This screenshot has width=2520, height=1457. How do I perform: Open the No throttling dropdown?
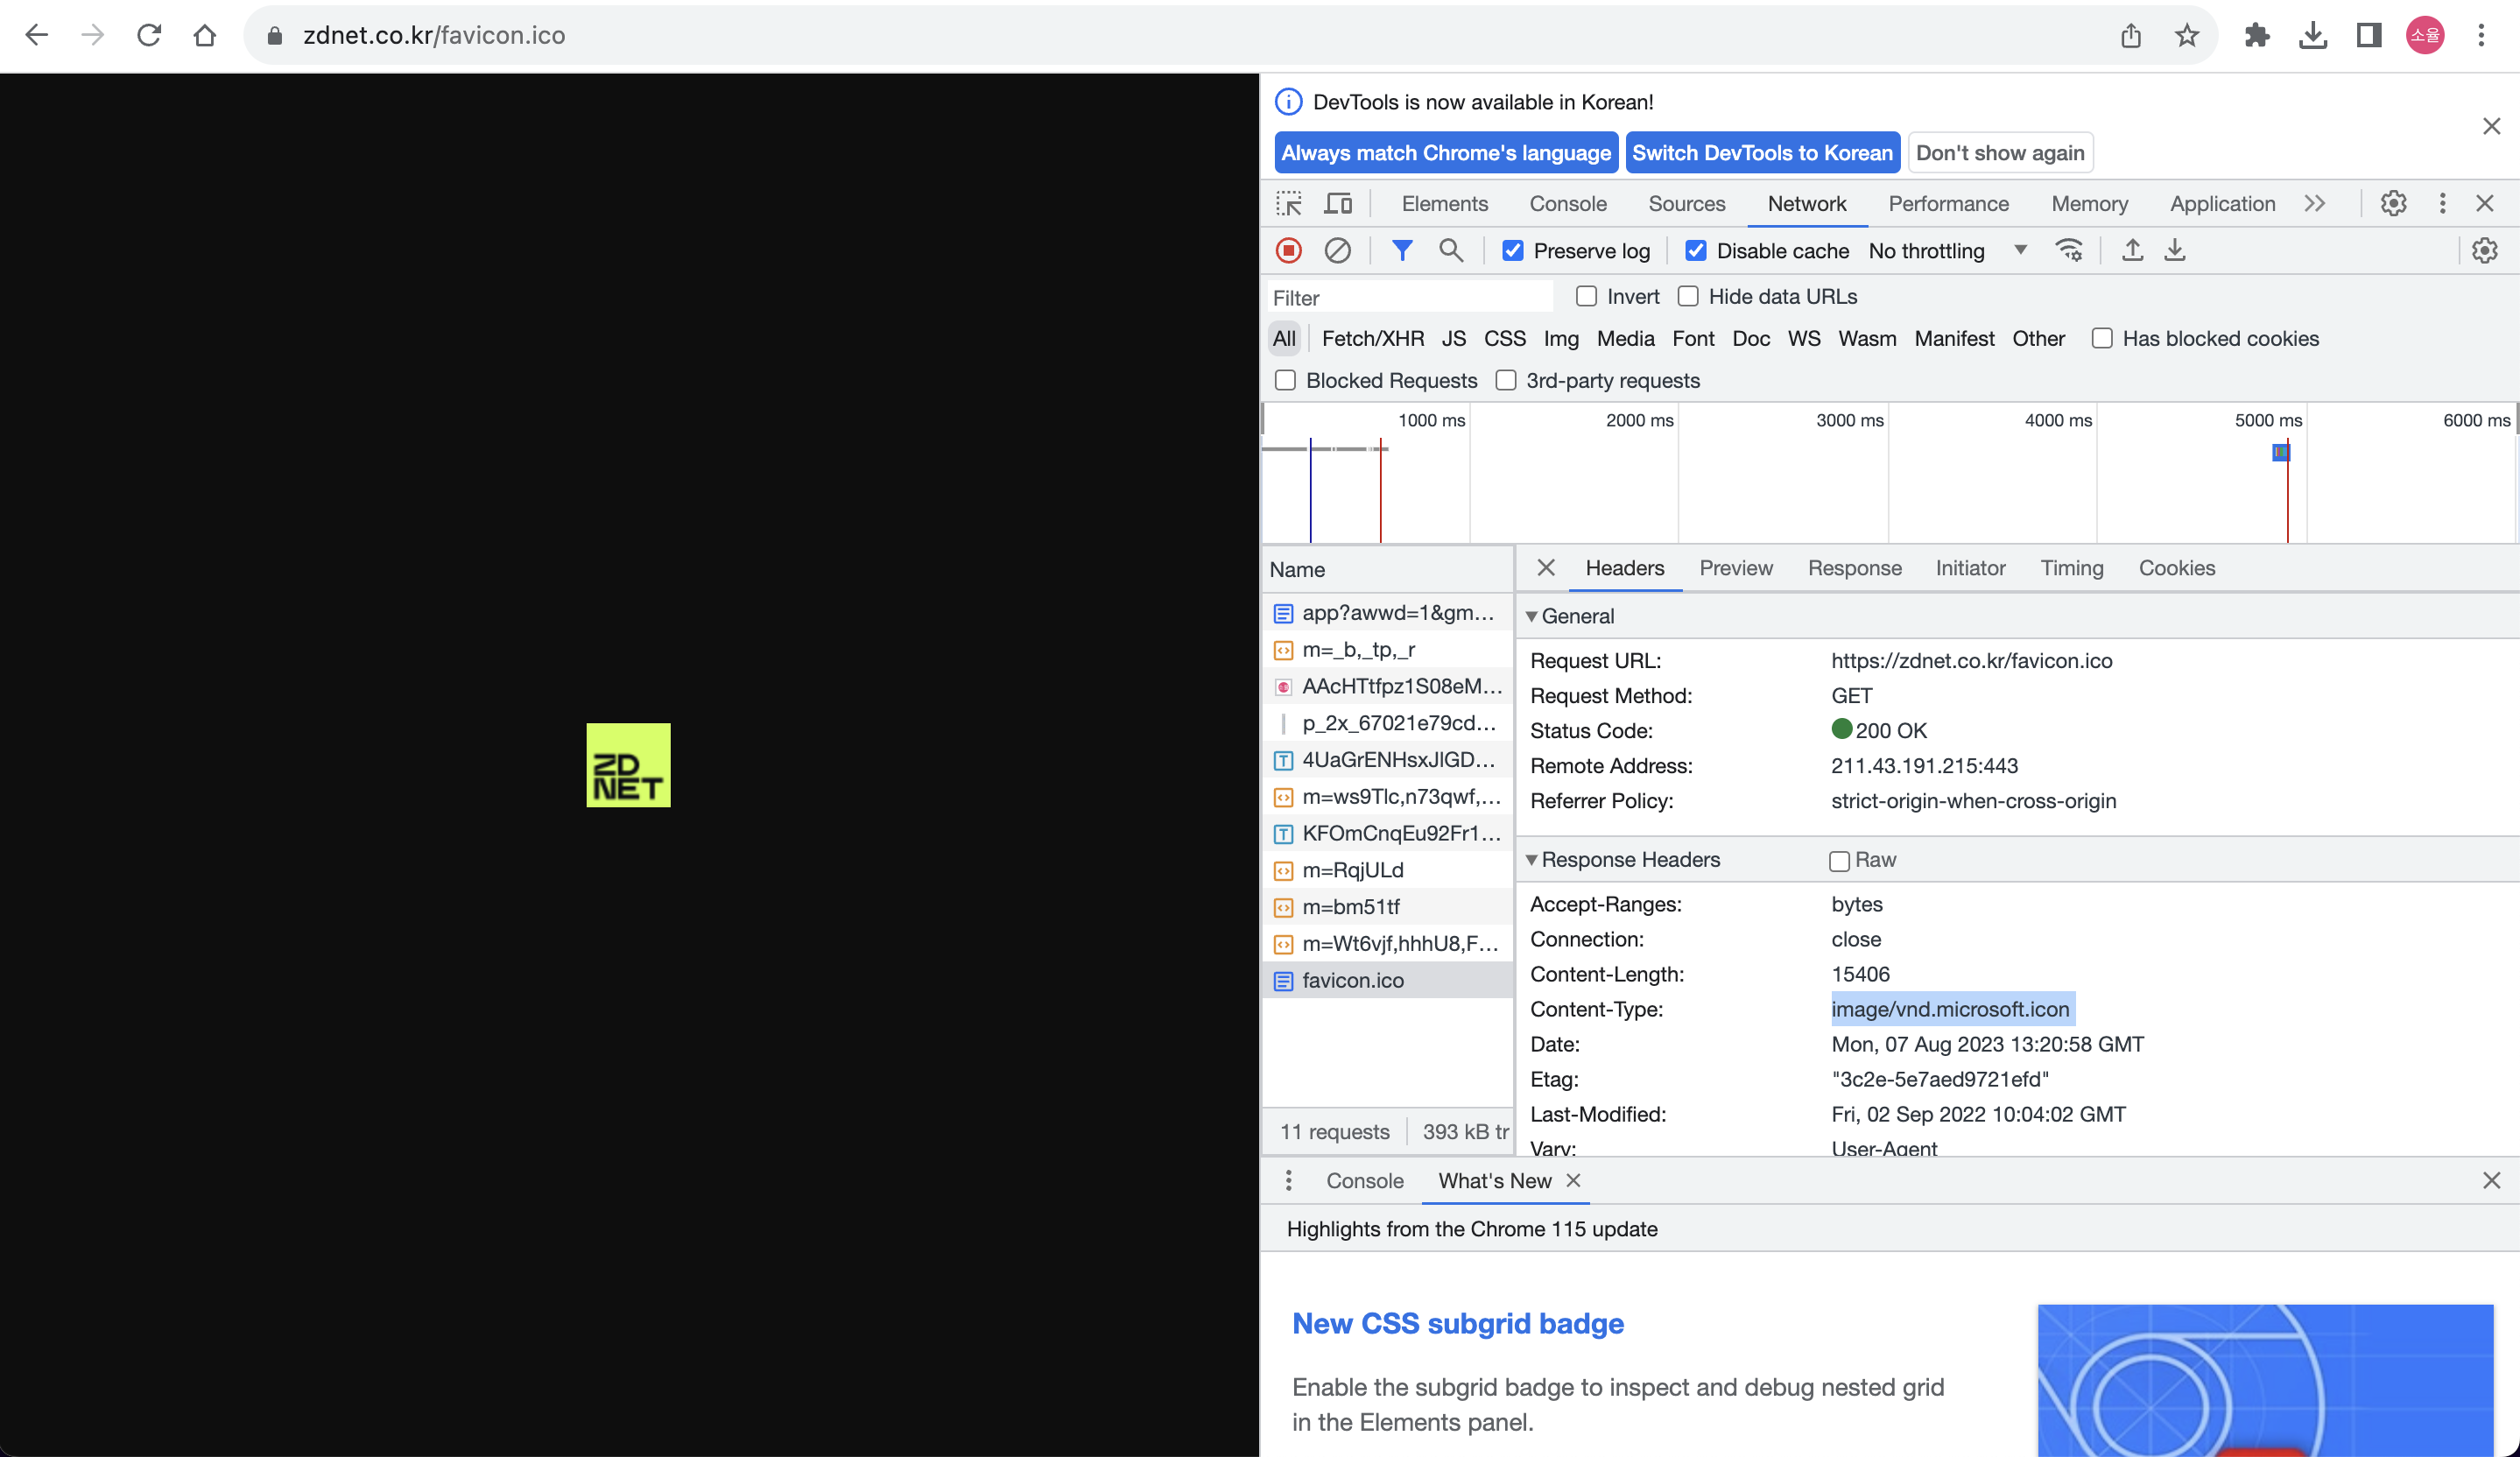click(1945, 251)
